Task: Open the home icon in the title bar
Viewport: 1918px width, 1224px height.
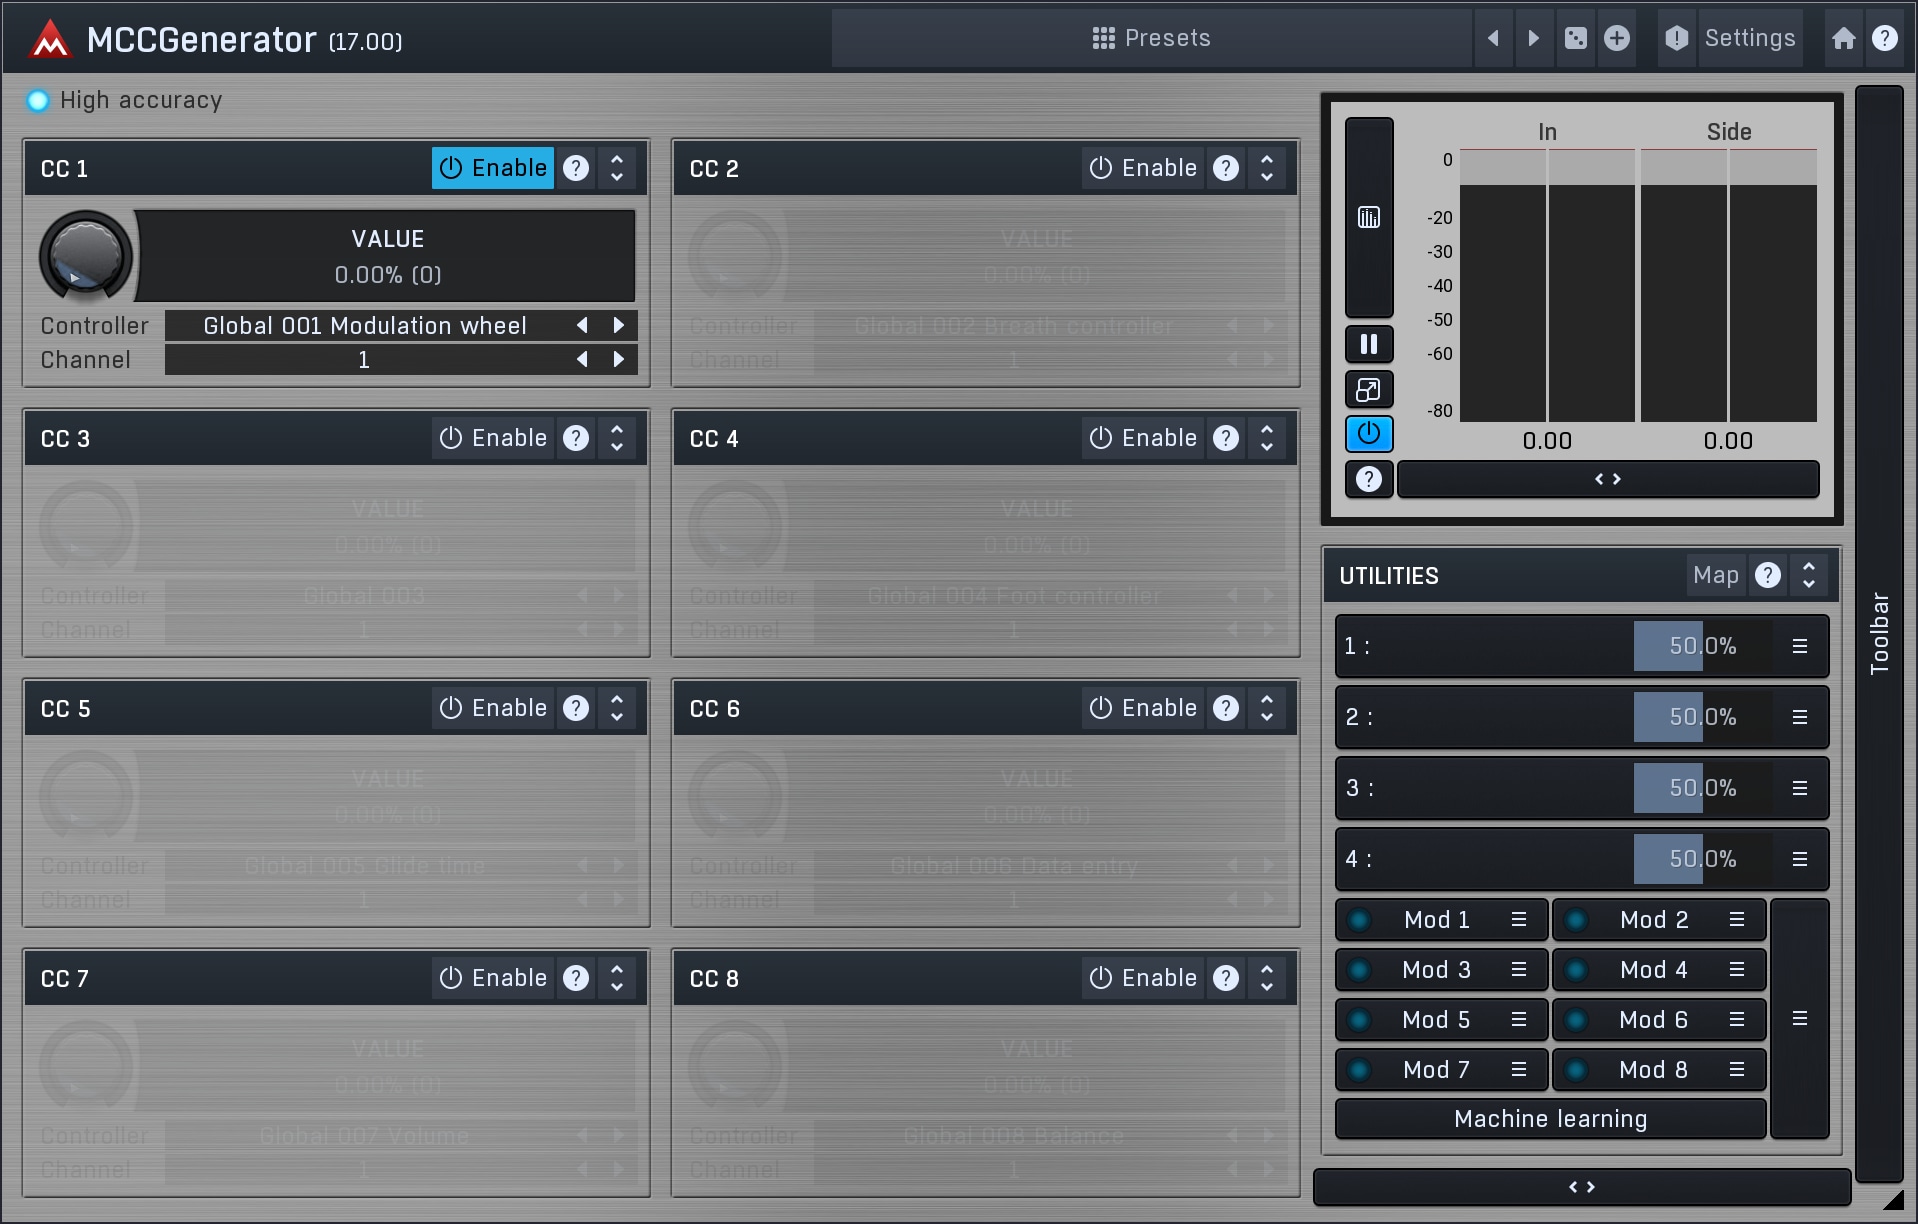Action: coord(1843,38)
